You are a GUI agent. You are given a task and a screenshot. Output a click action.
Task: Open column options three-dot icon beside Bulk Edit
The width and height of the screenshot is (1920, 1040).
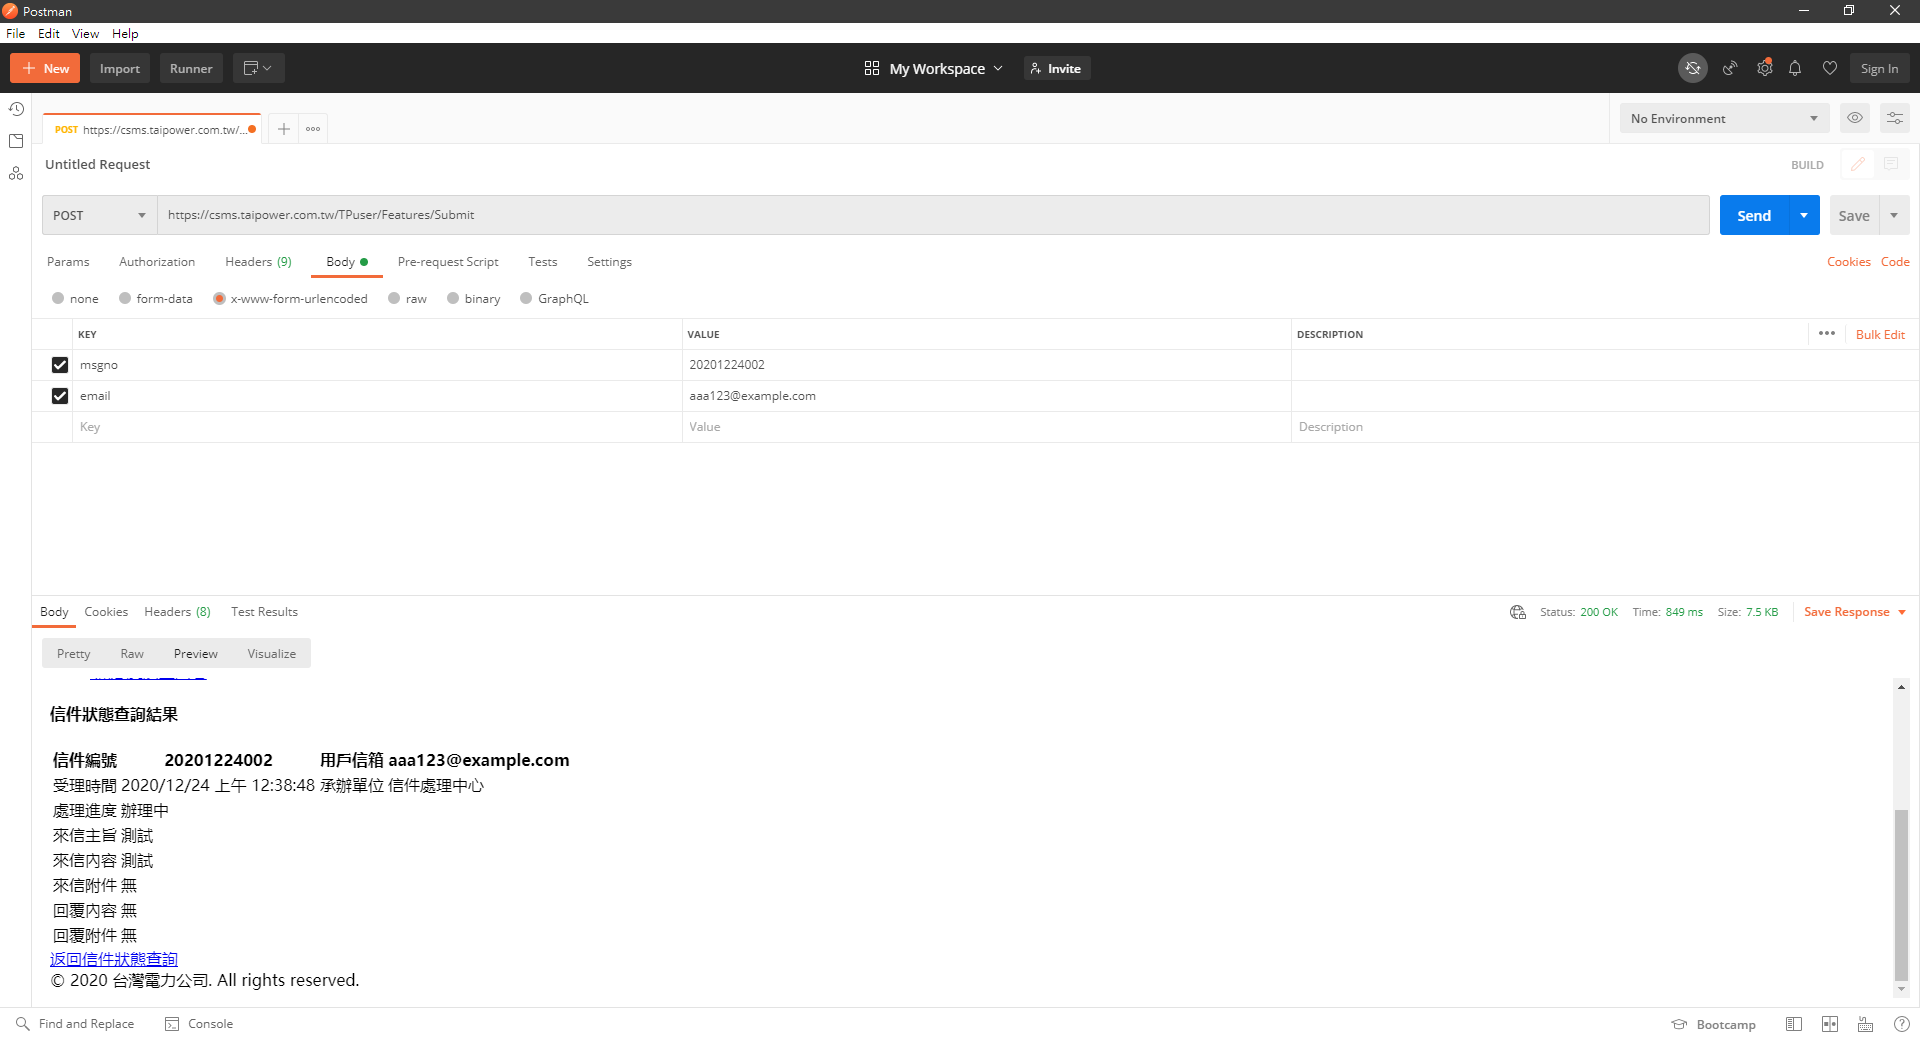click(1827, 333)
